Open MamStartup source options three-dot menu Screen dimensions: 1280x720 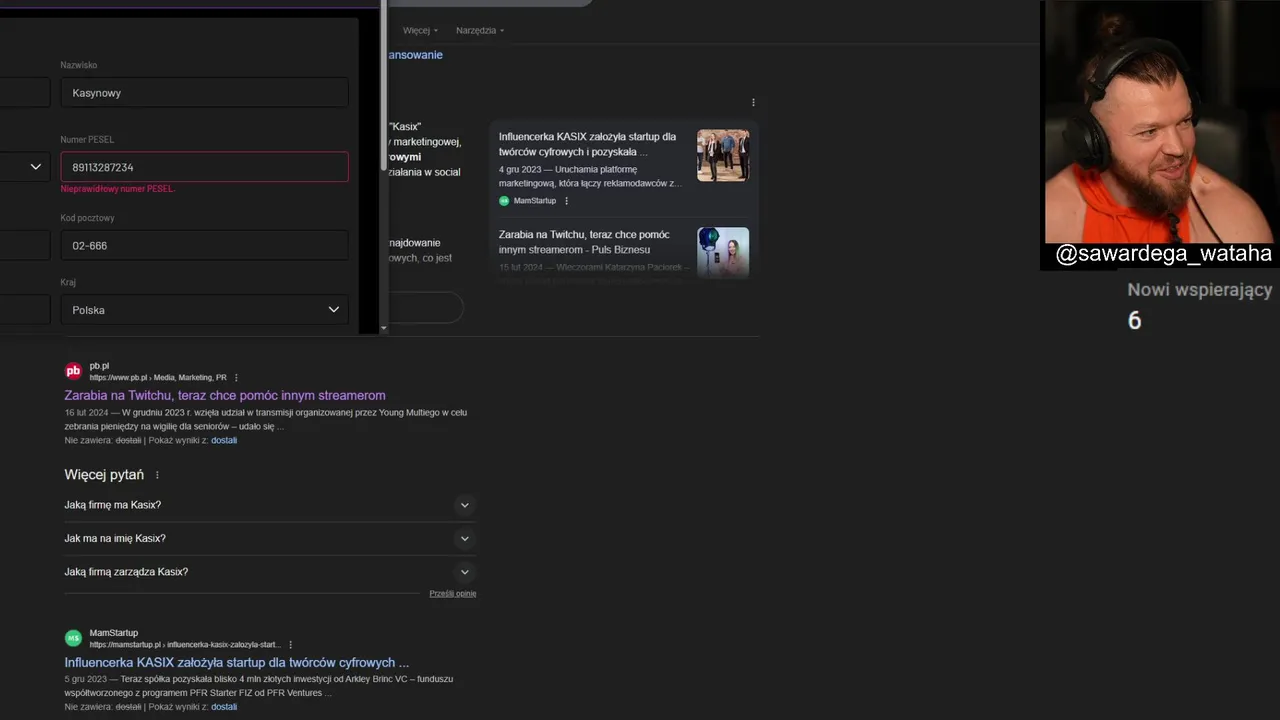click(x=566, y=201)
